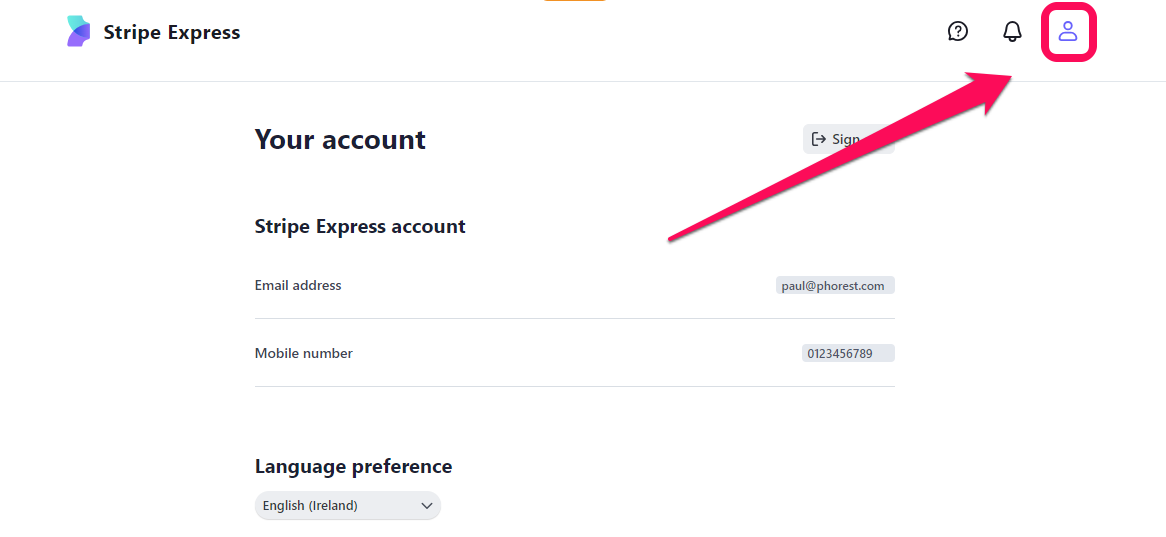The image size is (1166, 537).
Task: Click the sign out arrow icon
Action: pos(819,138)
